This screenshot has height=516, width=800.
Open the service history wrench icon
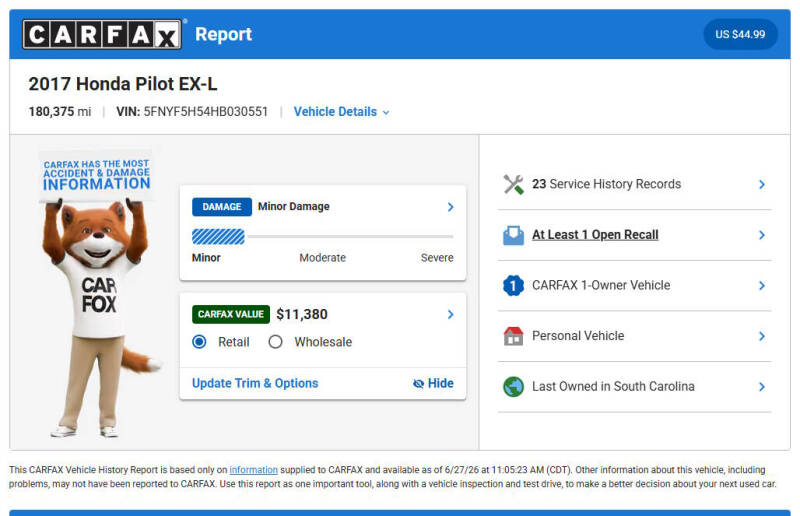point(513,184)
